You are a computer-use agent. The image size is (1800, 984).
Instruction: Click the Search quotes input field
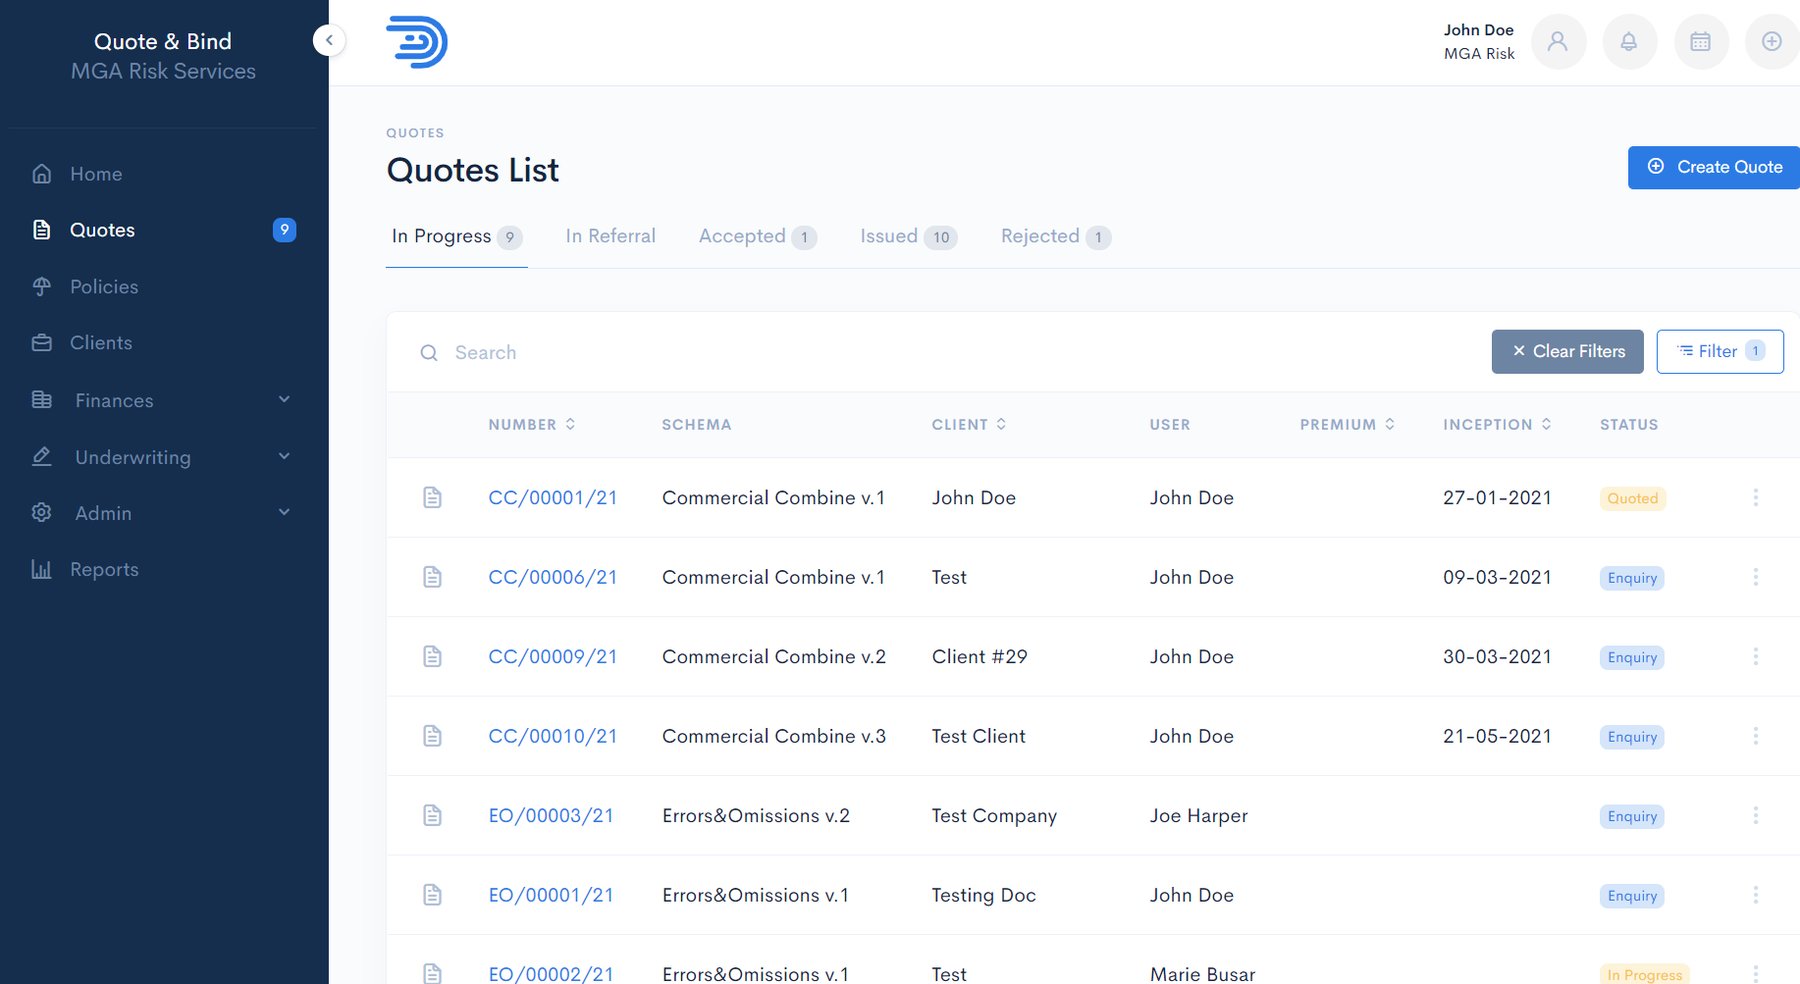[x=900, y=353]
